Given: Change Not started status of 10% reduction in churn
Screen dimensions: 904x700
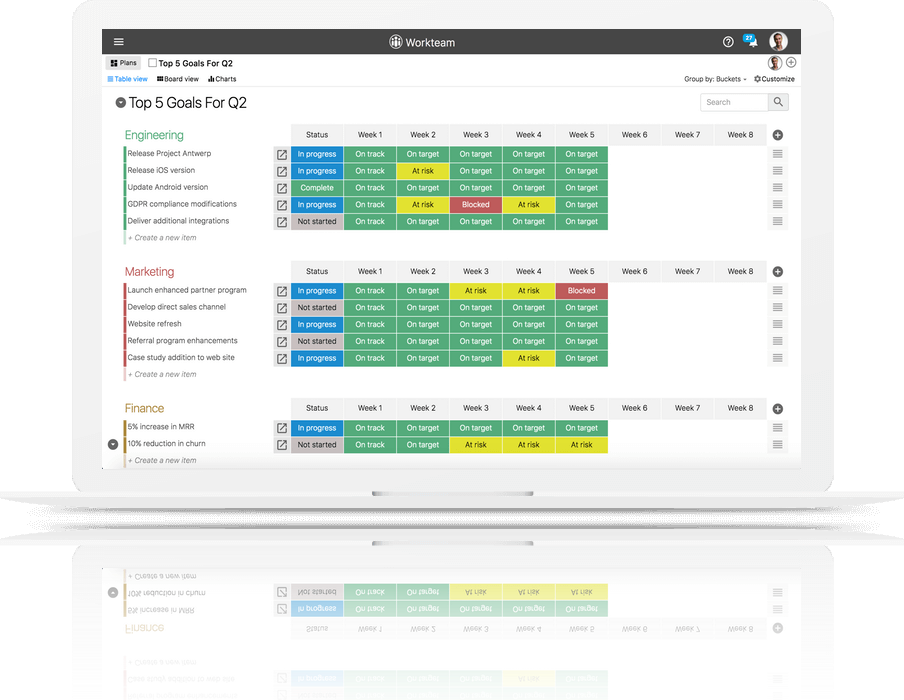Looking at the screenshot, I should (317, 445).
